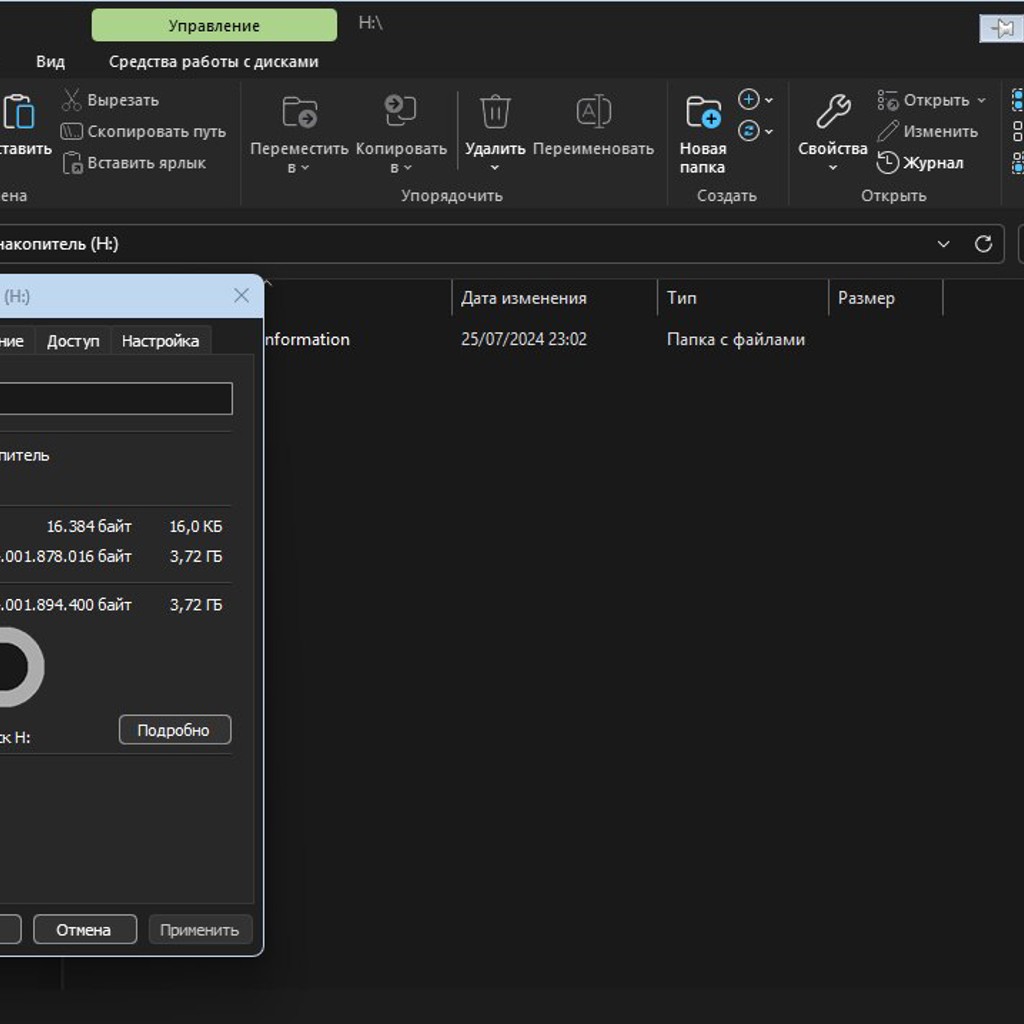Sort by the Размер column header
Screen dimensions: 1024x1024
886,298
